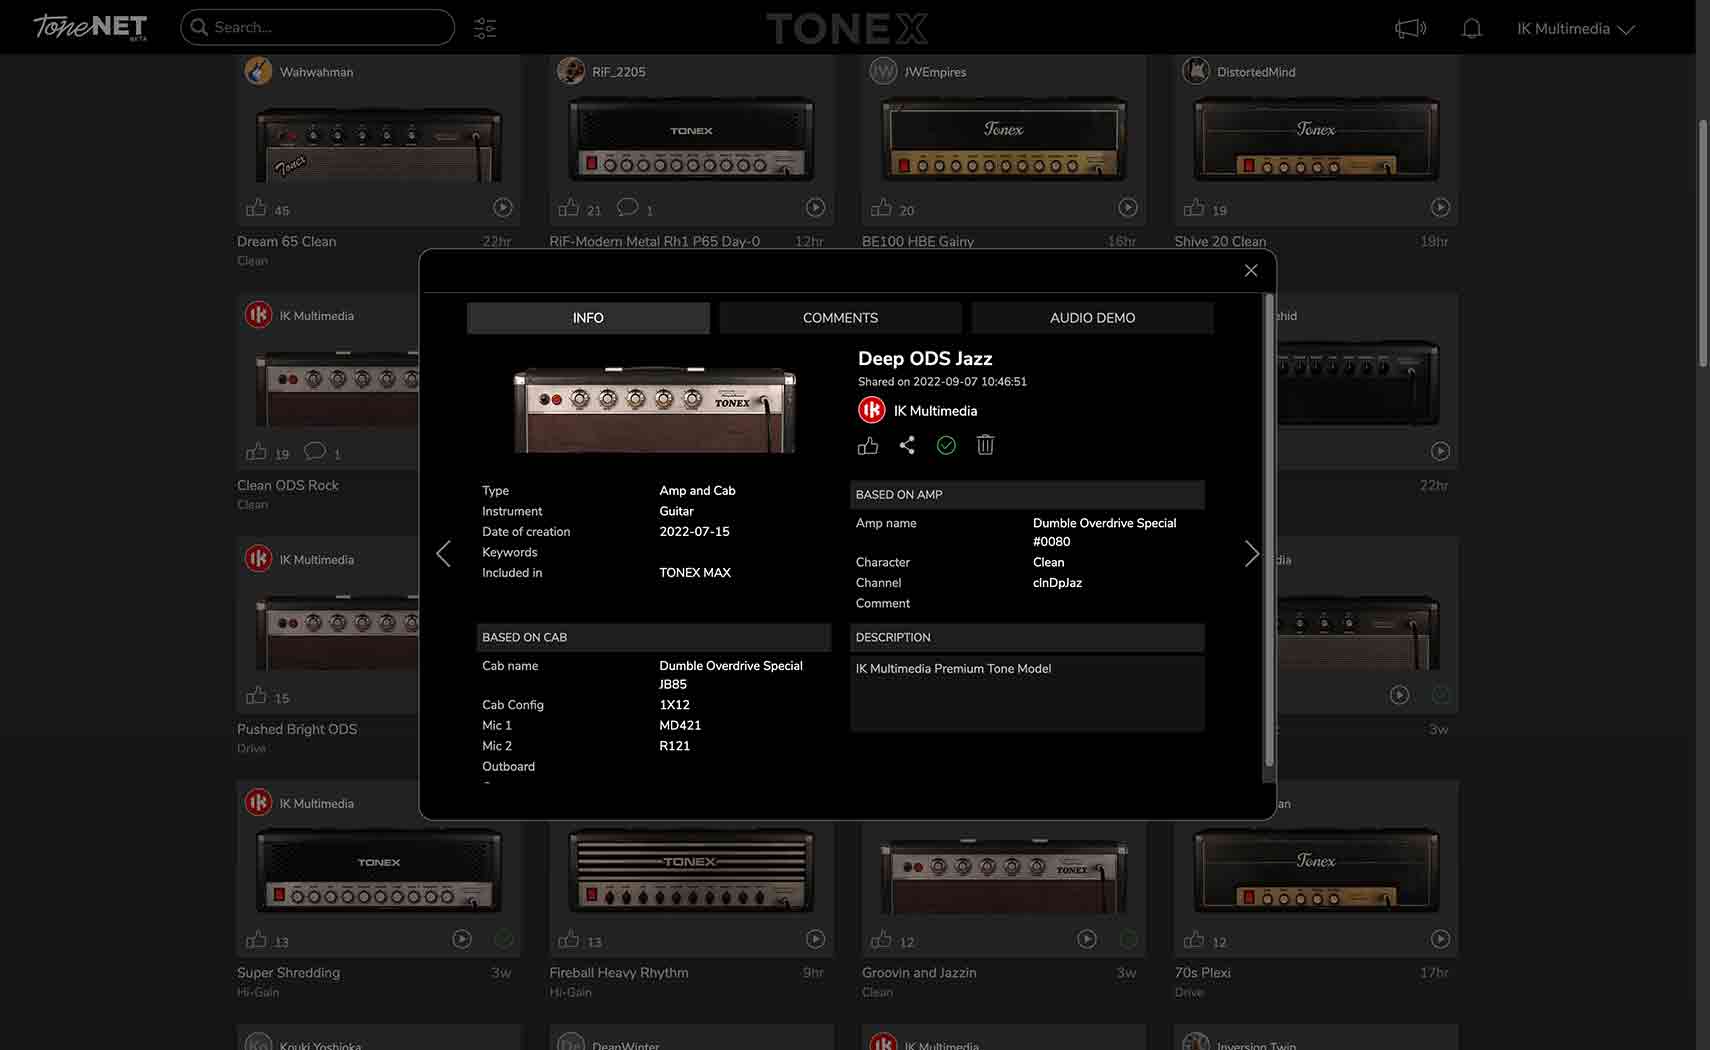Go to the next tone model arrow
1710x1050 pixels.
(1251, 553)
